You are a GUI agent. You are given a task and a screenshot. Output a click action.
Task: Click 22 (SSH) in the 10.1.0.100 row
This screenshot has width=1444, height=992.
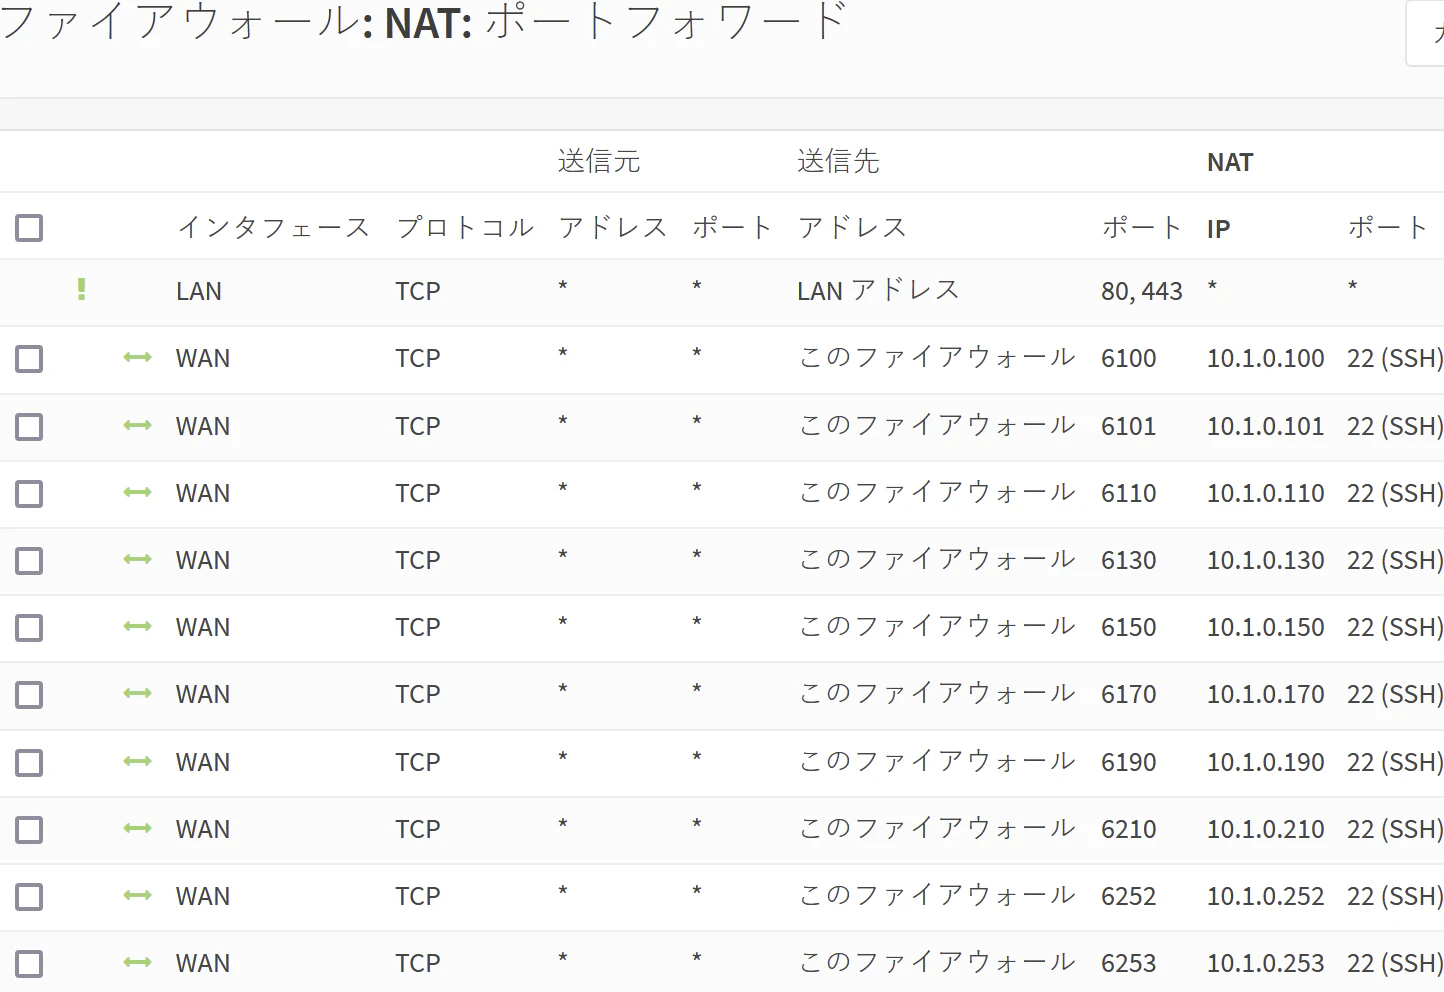click(1395, 358)
